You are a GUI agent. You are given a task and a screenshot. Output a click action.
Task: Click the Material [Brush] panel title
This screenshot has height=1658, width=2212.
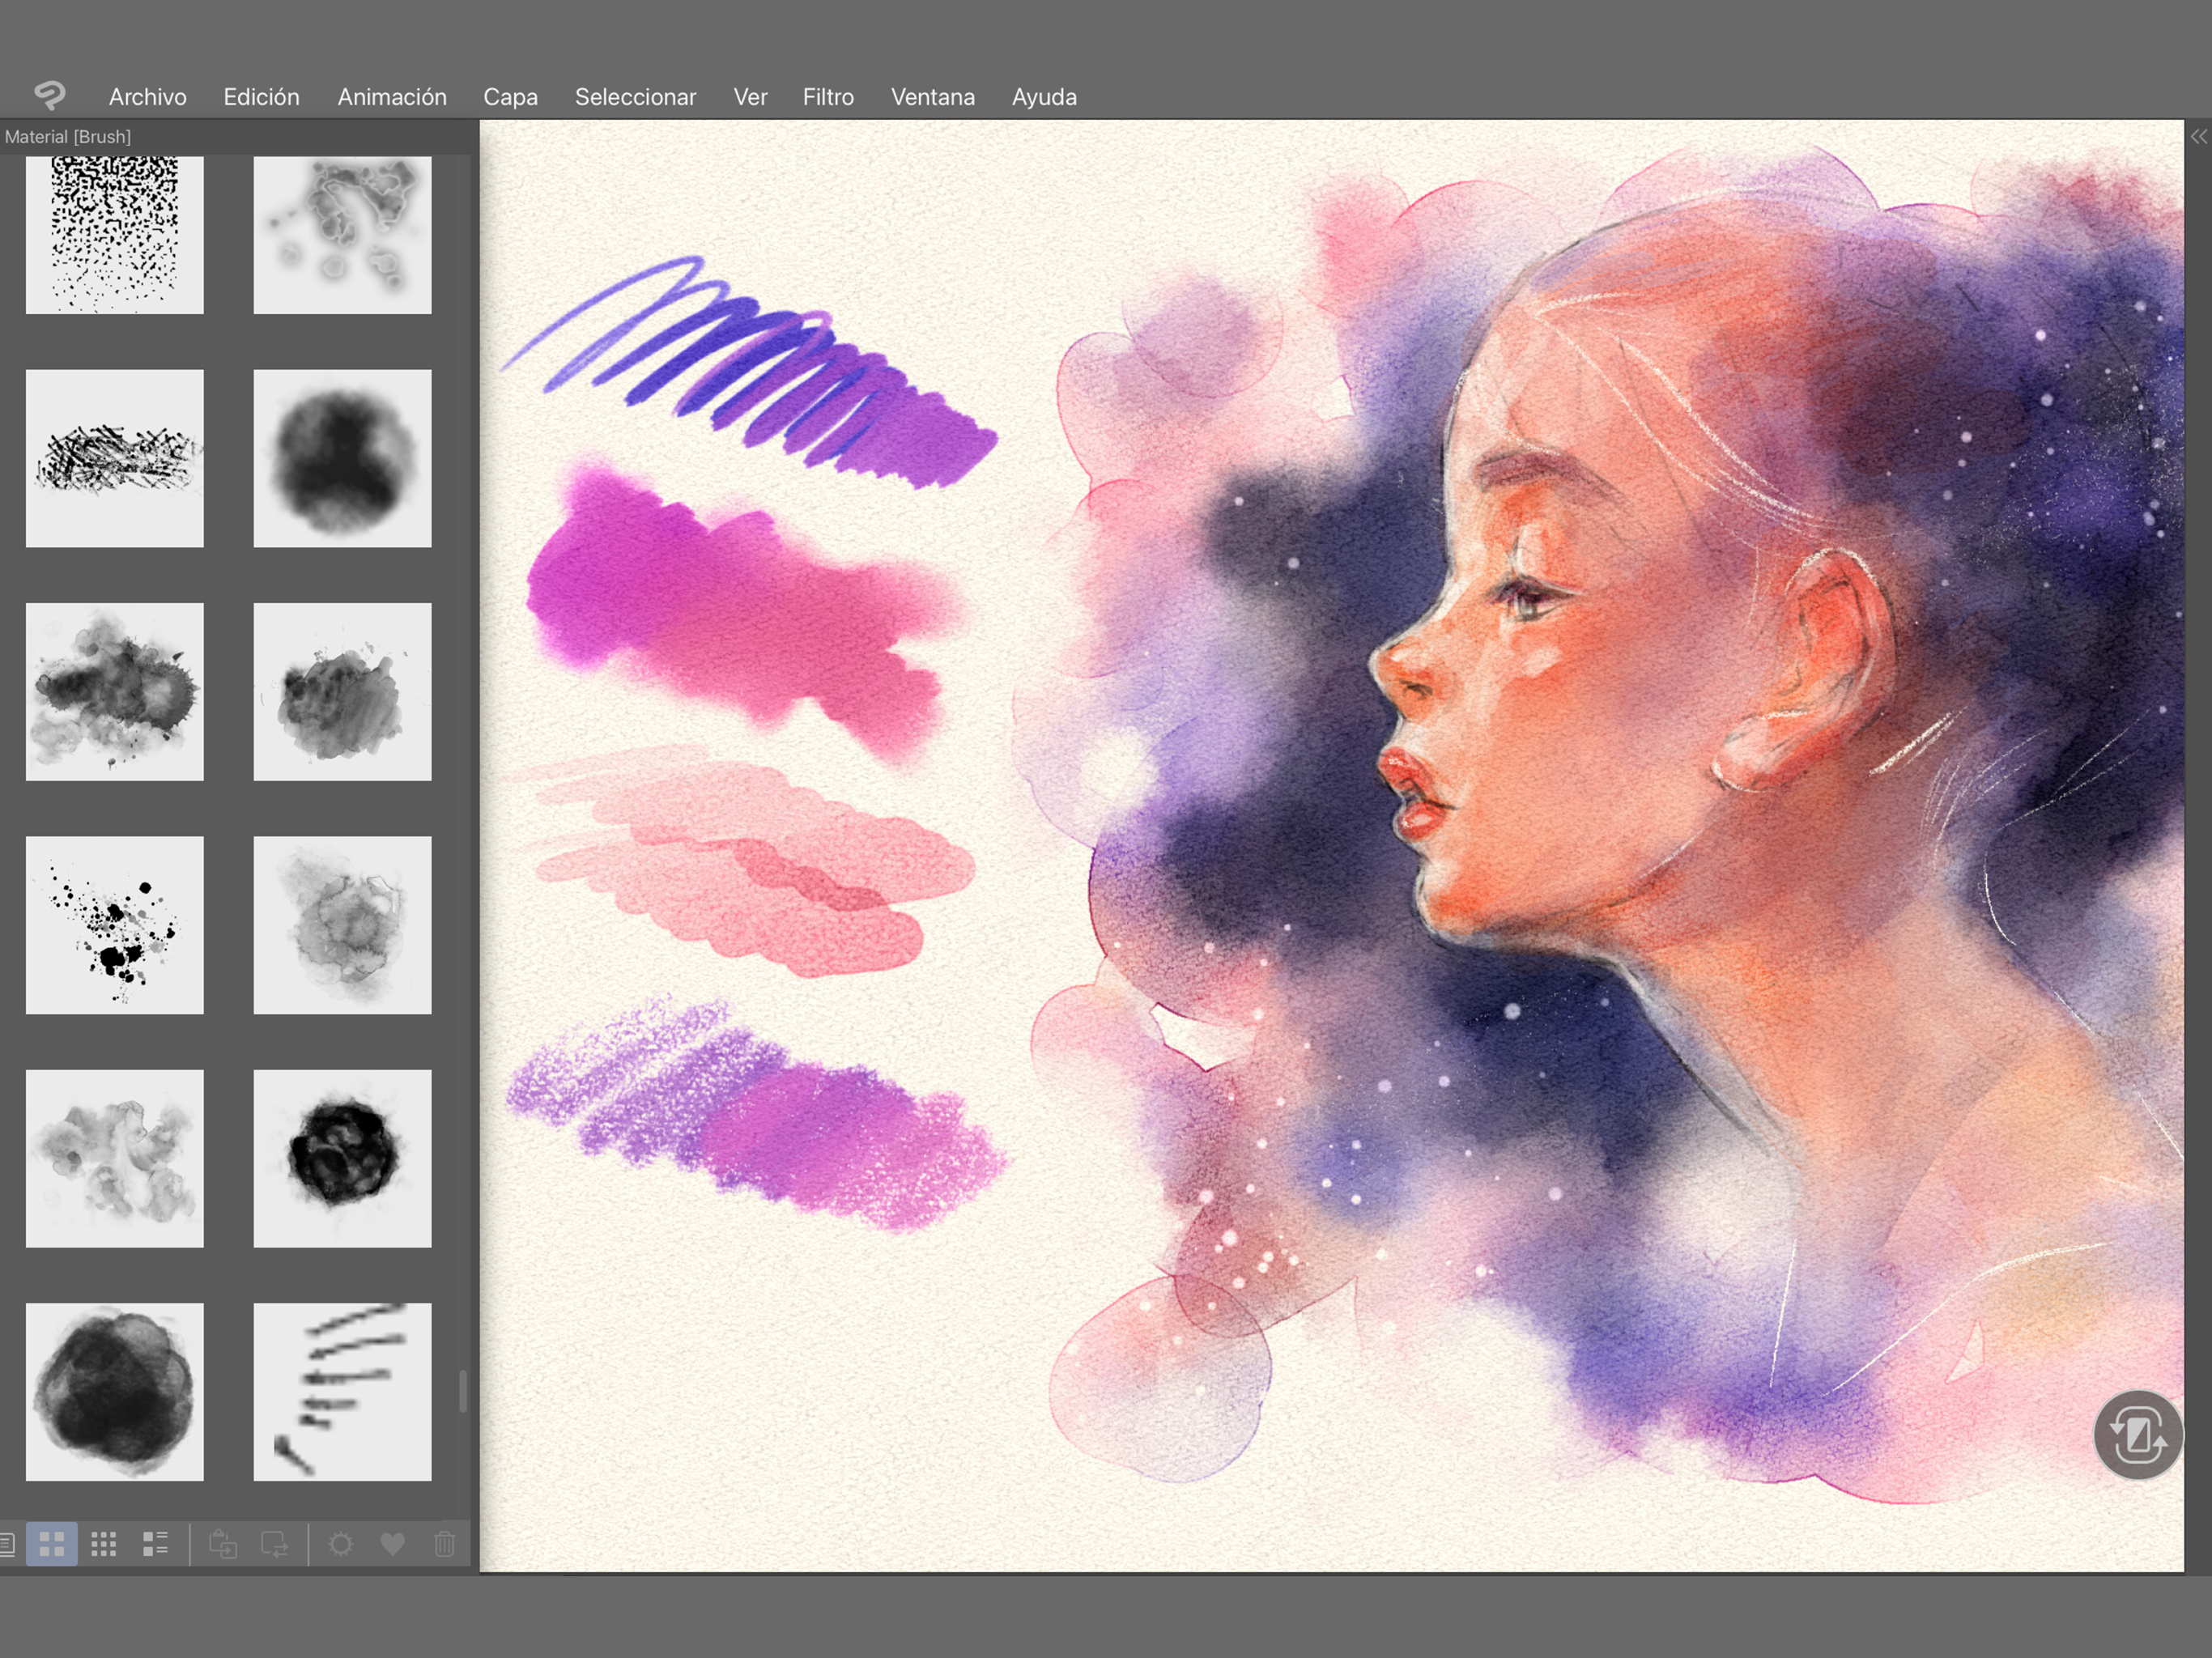tap(68, 137)
